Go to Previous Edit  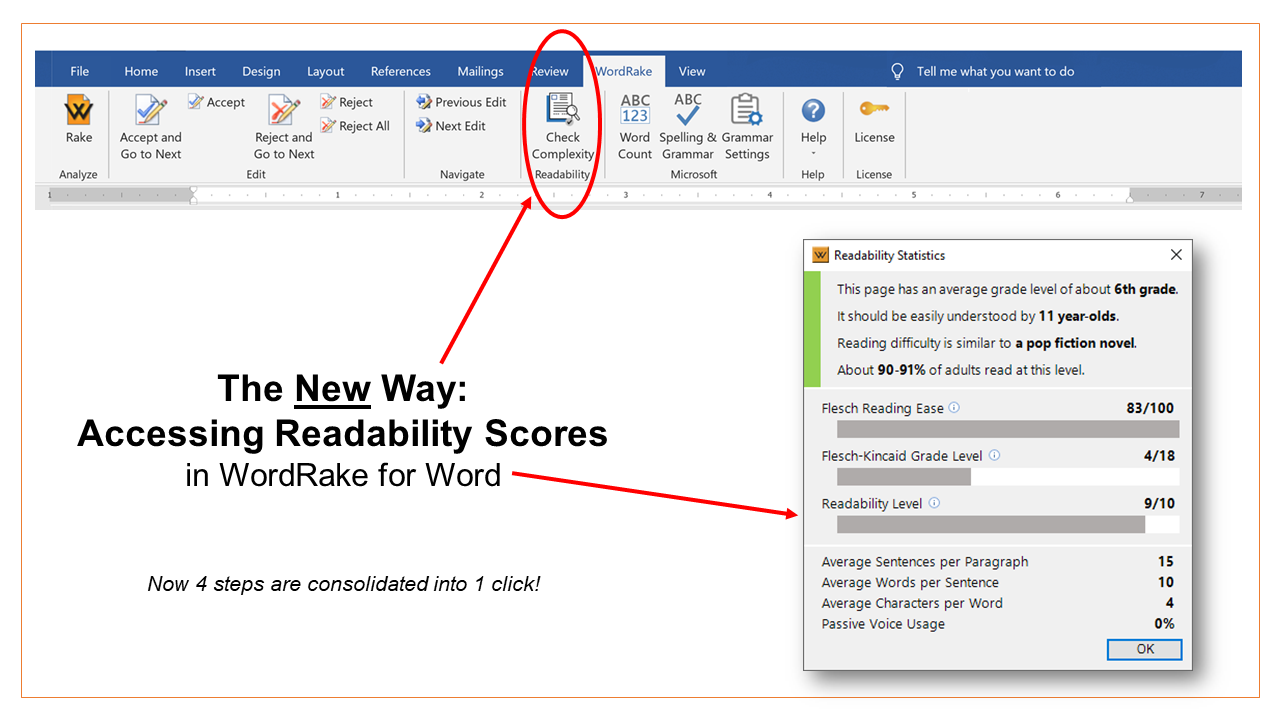tap(462, 102)
